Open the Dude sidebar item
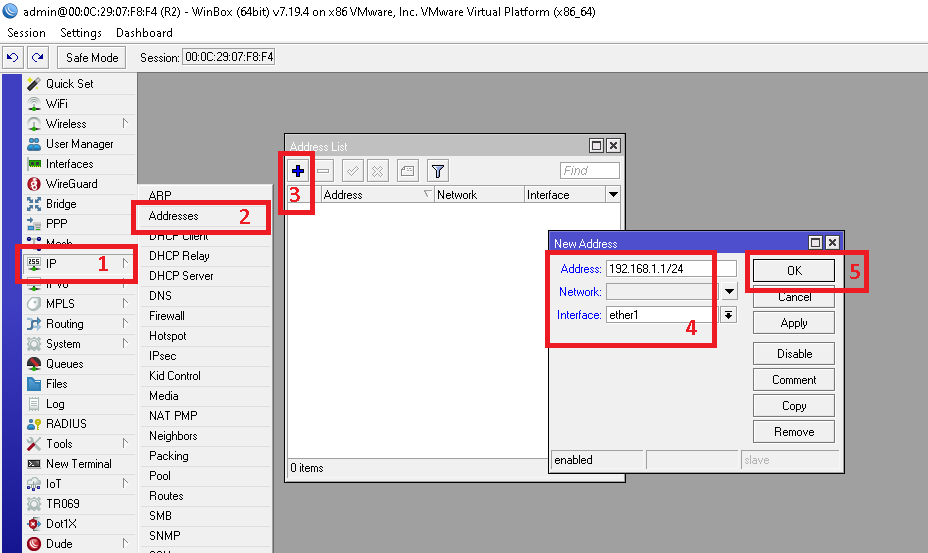The height and width of the screenshot is (553, 928). point(59,544)
